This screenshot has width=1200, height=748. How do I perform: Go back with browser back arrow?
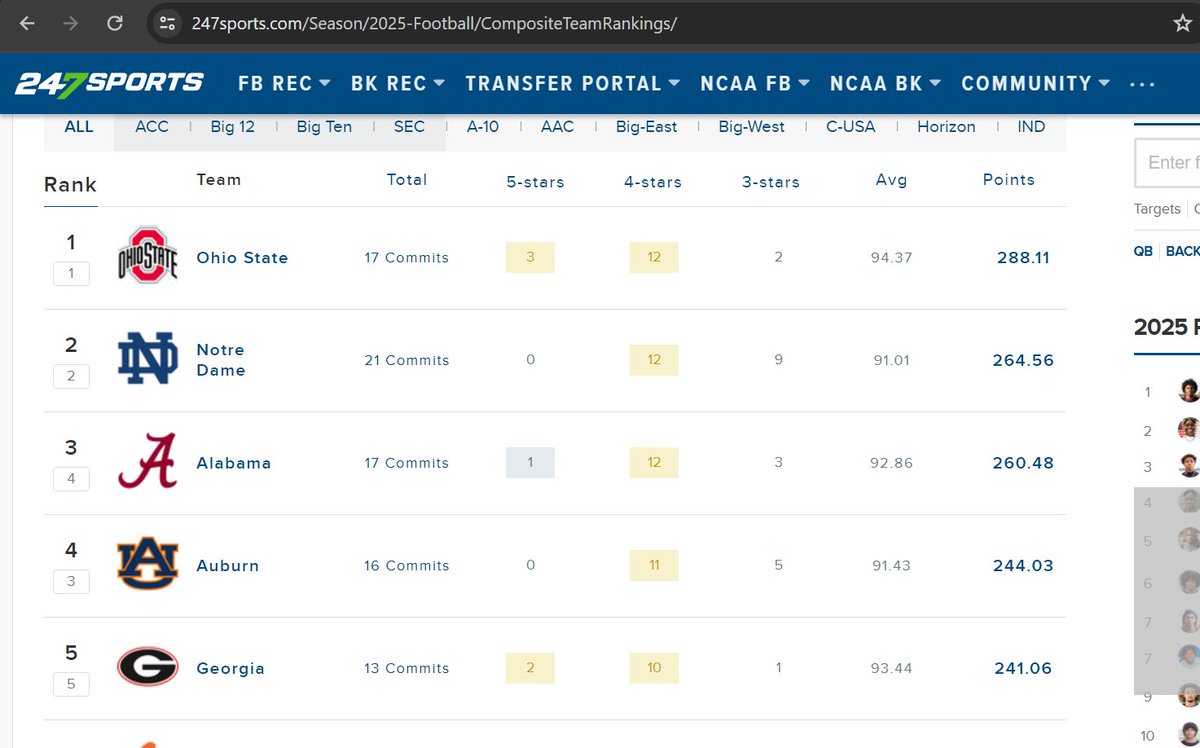pos(27,23)
